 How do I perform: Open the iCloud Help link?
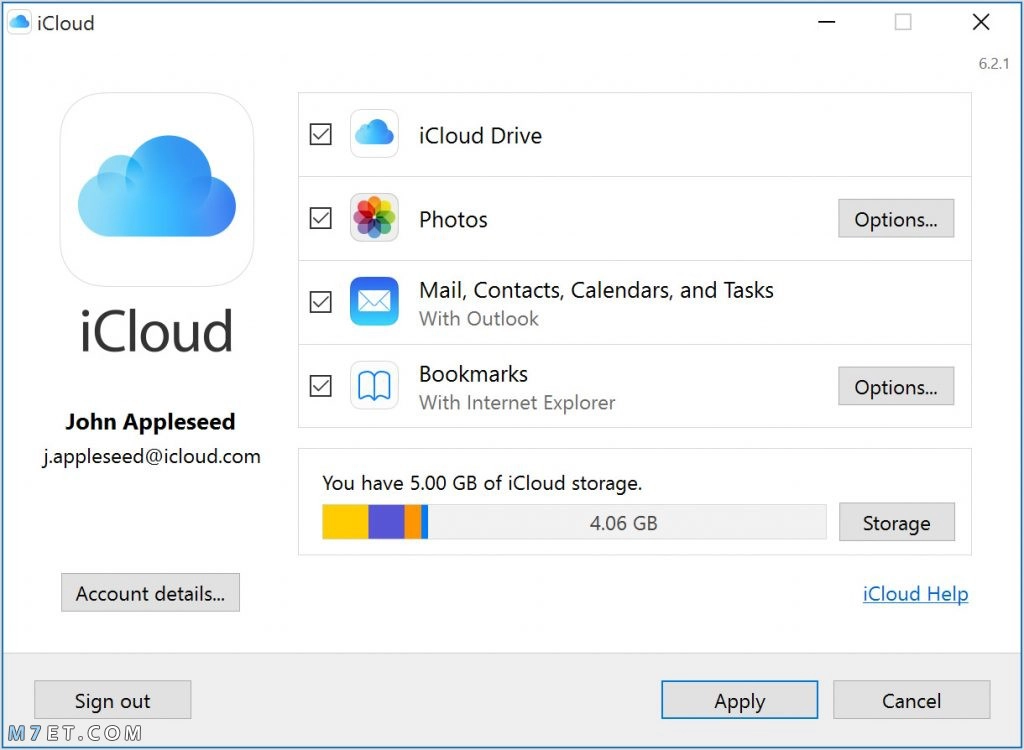pos(916,593)
